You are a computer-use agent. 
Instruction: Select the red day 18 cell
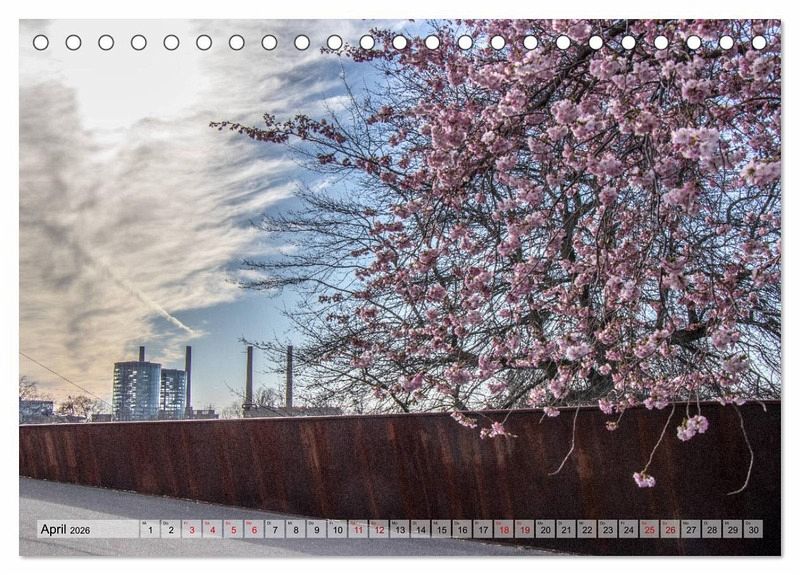(x=504, y=529)
